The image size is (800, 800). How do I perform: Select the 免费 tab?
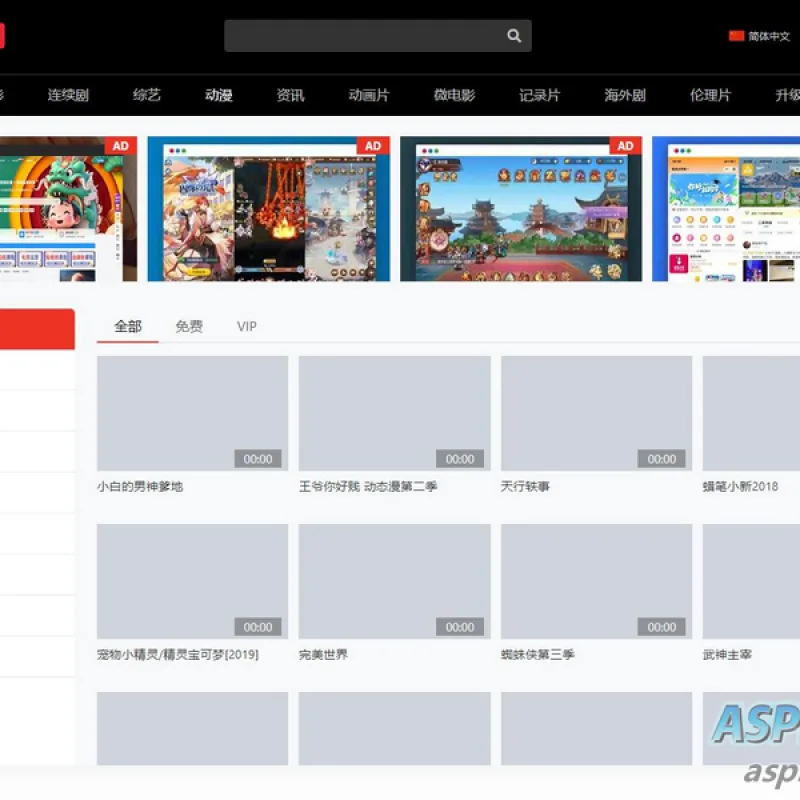tap(189, 327)
